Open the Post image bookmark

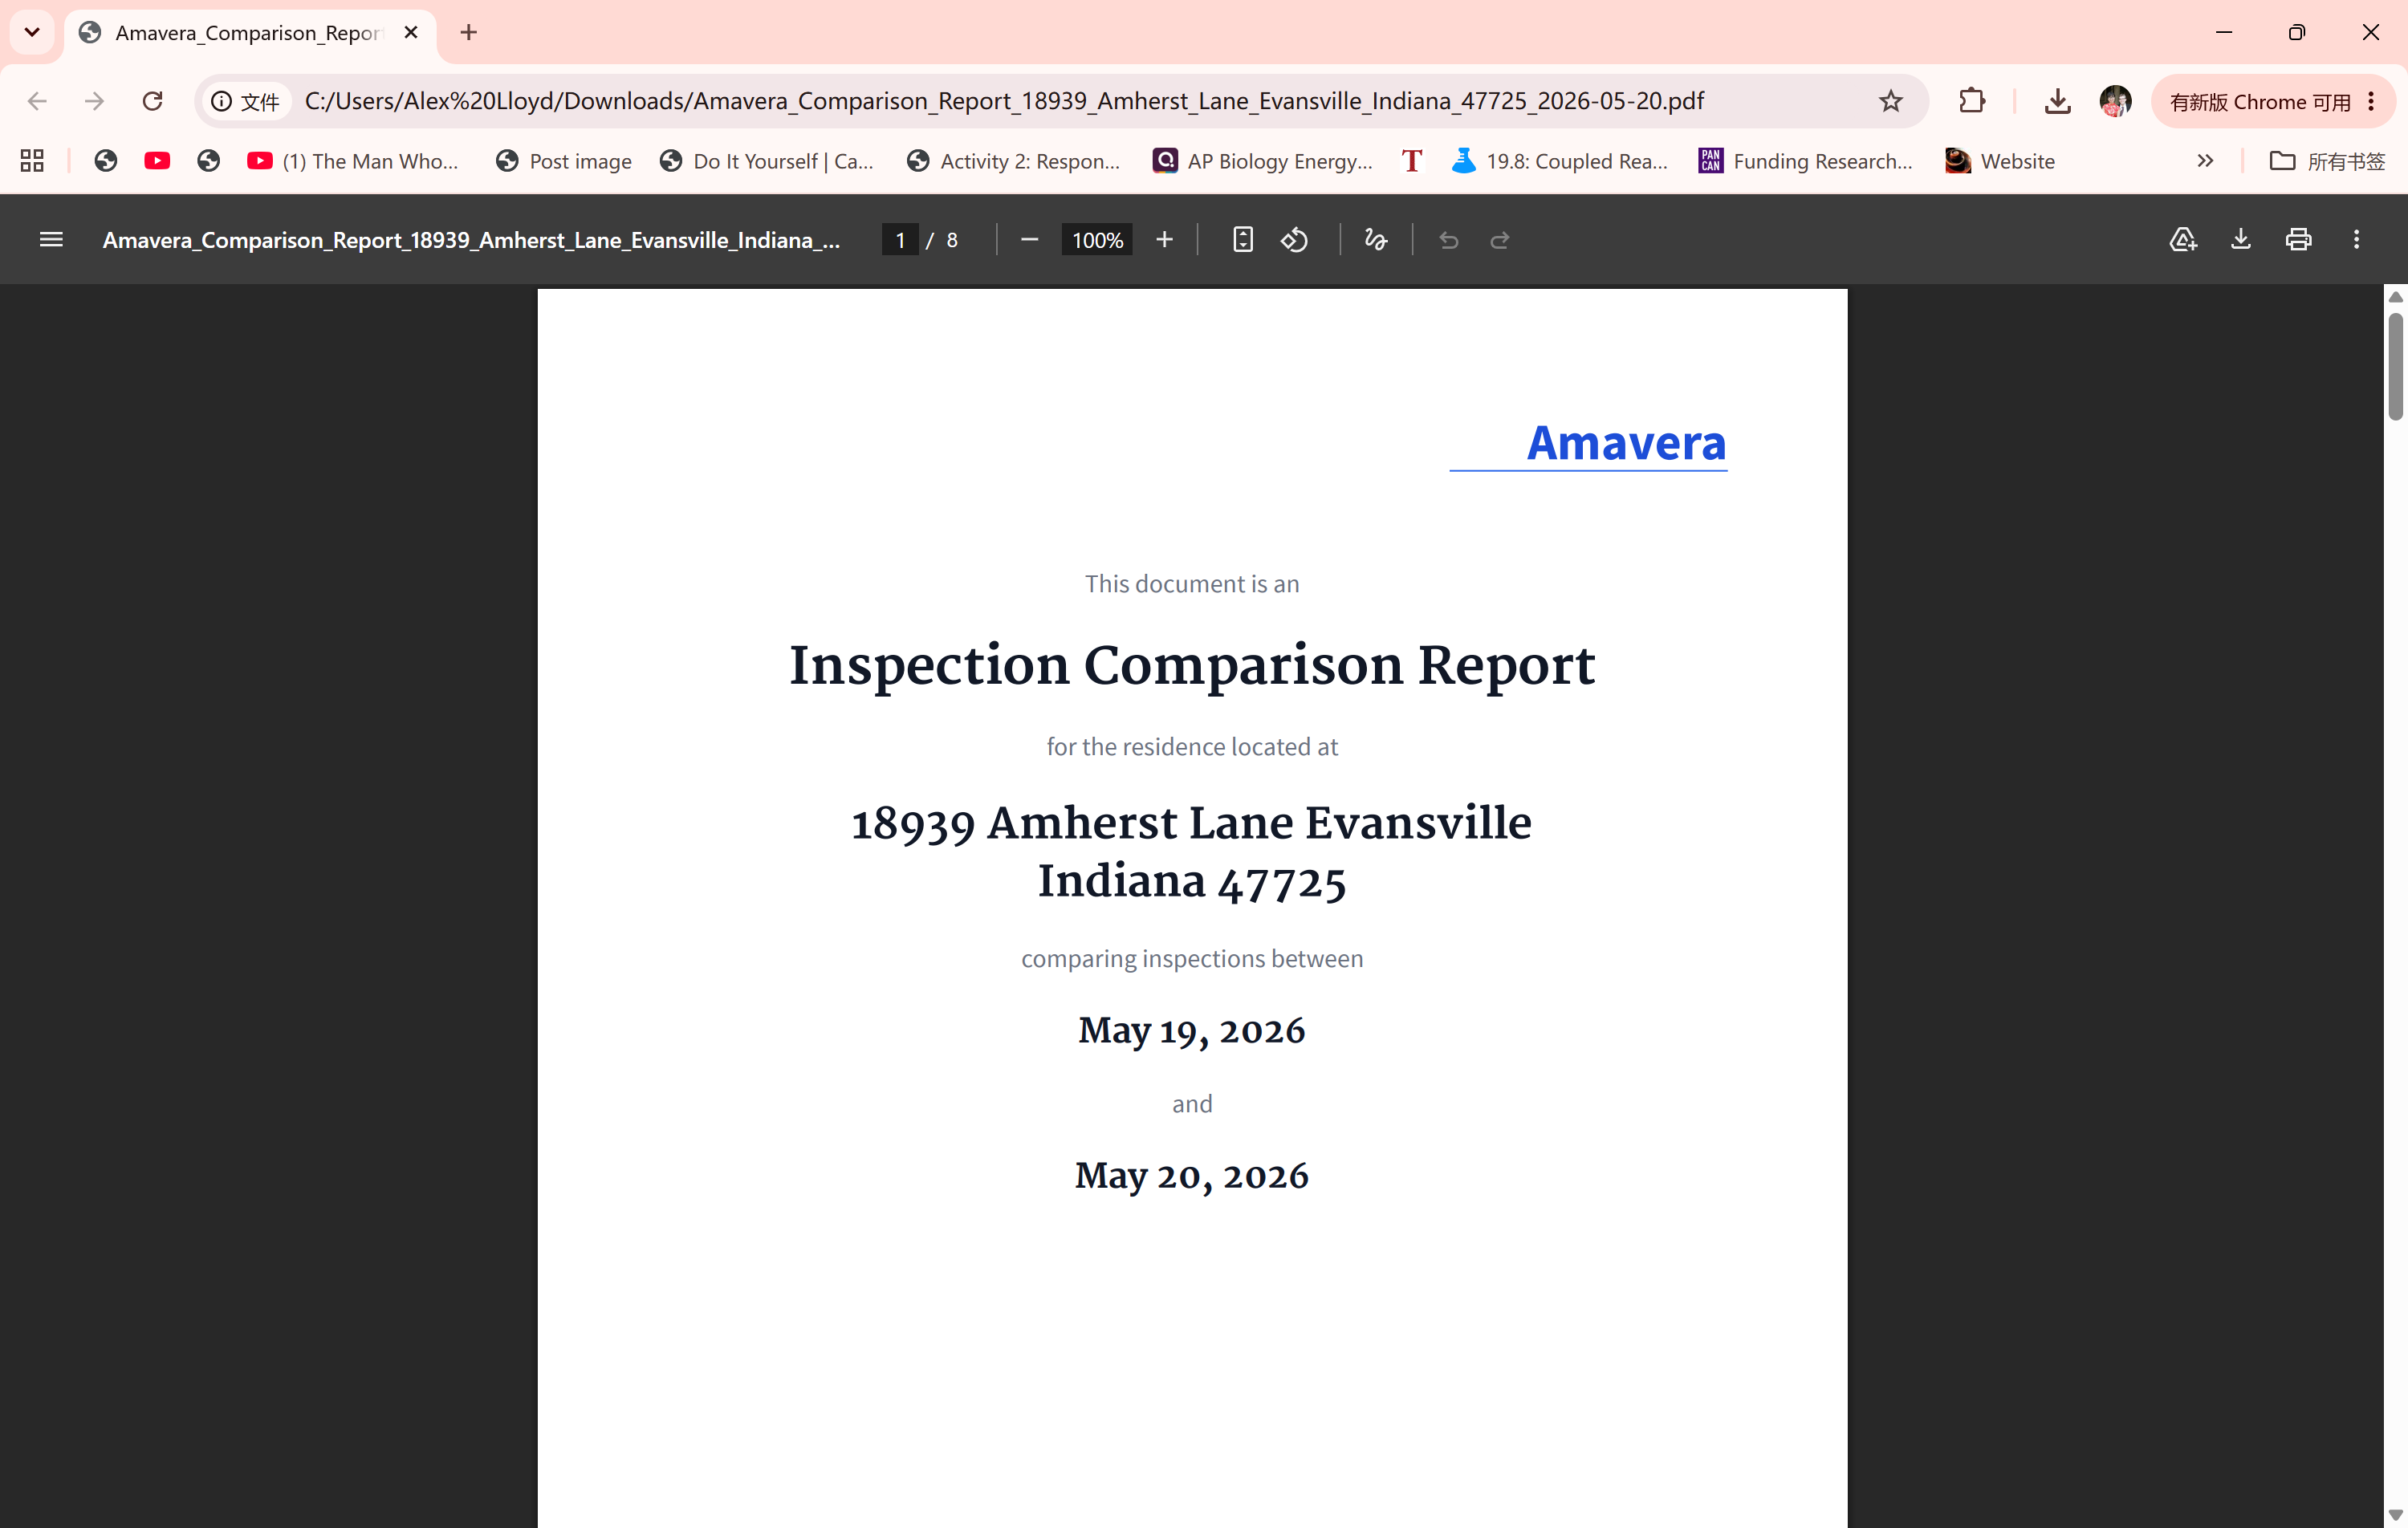point(565,161)
